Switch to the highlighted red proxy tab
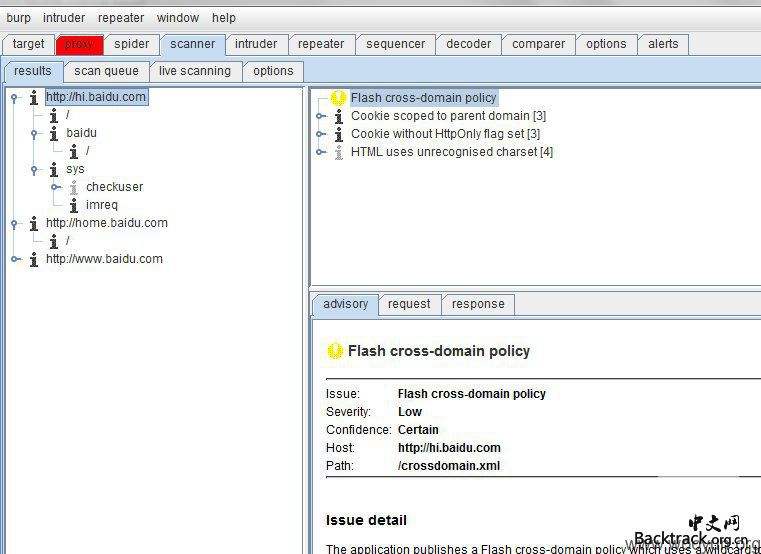 pos(79,44)
